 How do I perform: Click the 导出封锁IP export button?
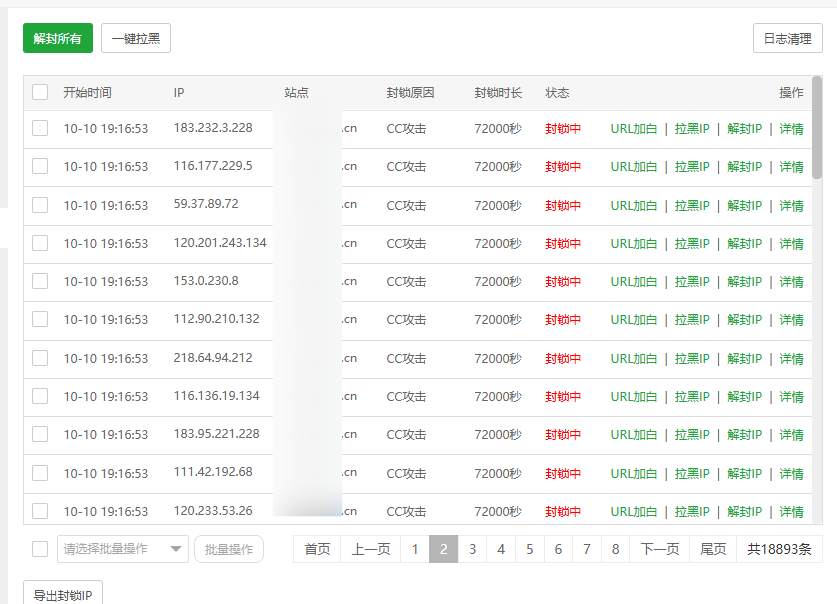coord(62,595)
